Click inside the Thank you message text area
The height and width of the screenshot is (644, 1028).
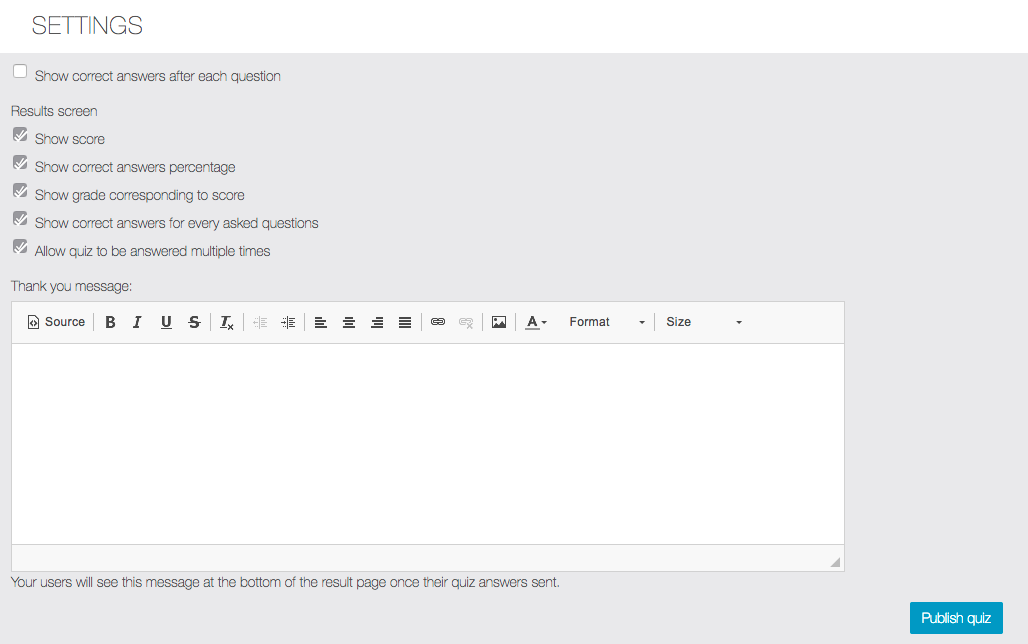tap(427, 443)
